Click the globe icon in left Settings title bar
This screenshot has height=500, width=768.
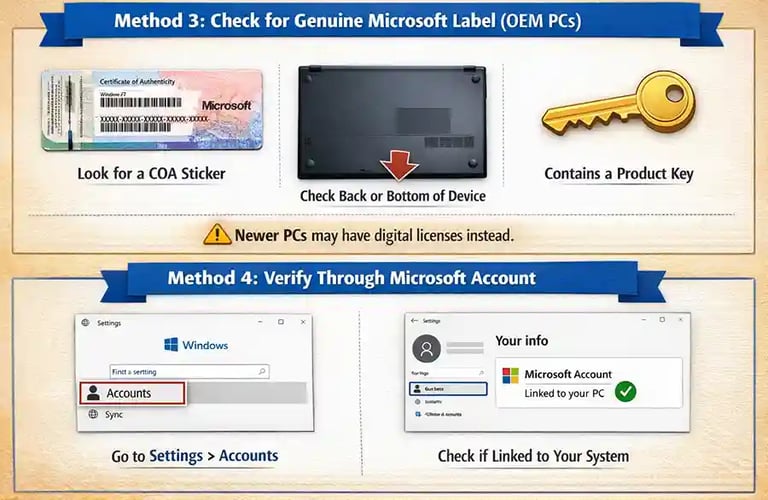[x=86, y=322]
